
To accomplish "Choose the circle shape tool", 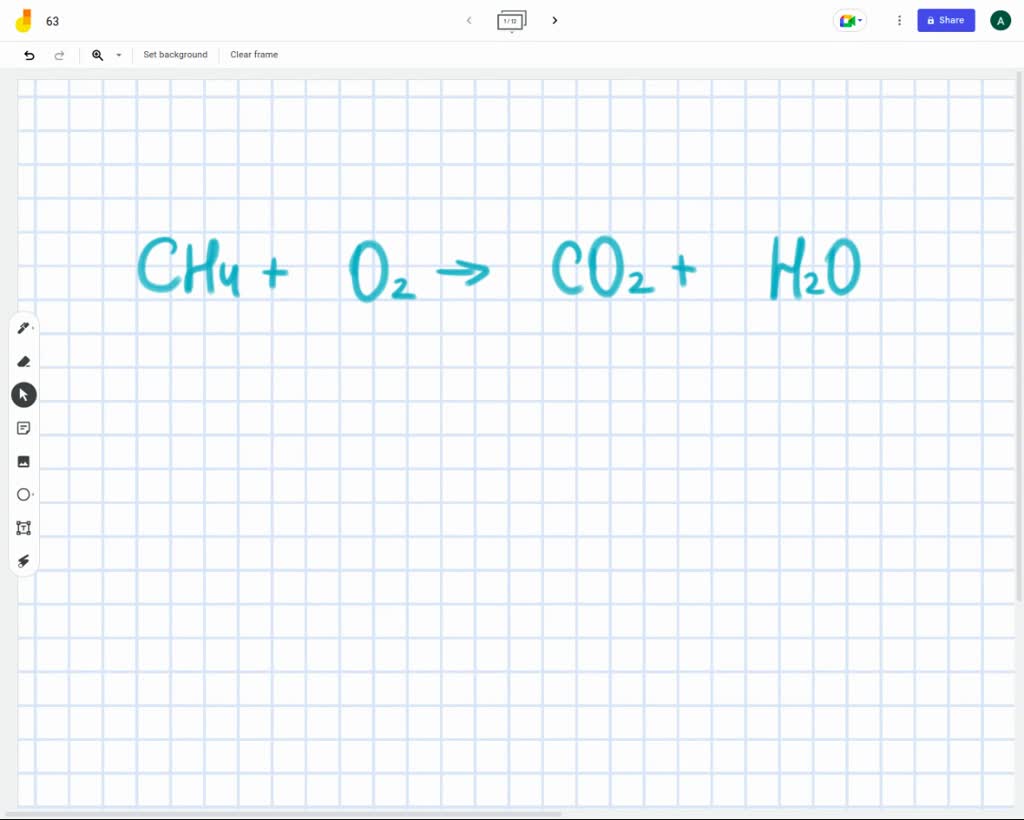I will click(x=23, y=494).
